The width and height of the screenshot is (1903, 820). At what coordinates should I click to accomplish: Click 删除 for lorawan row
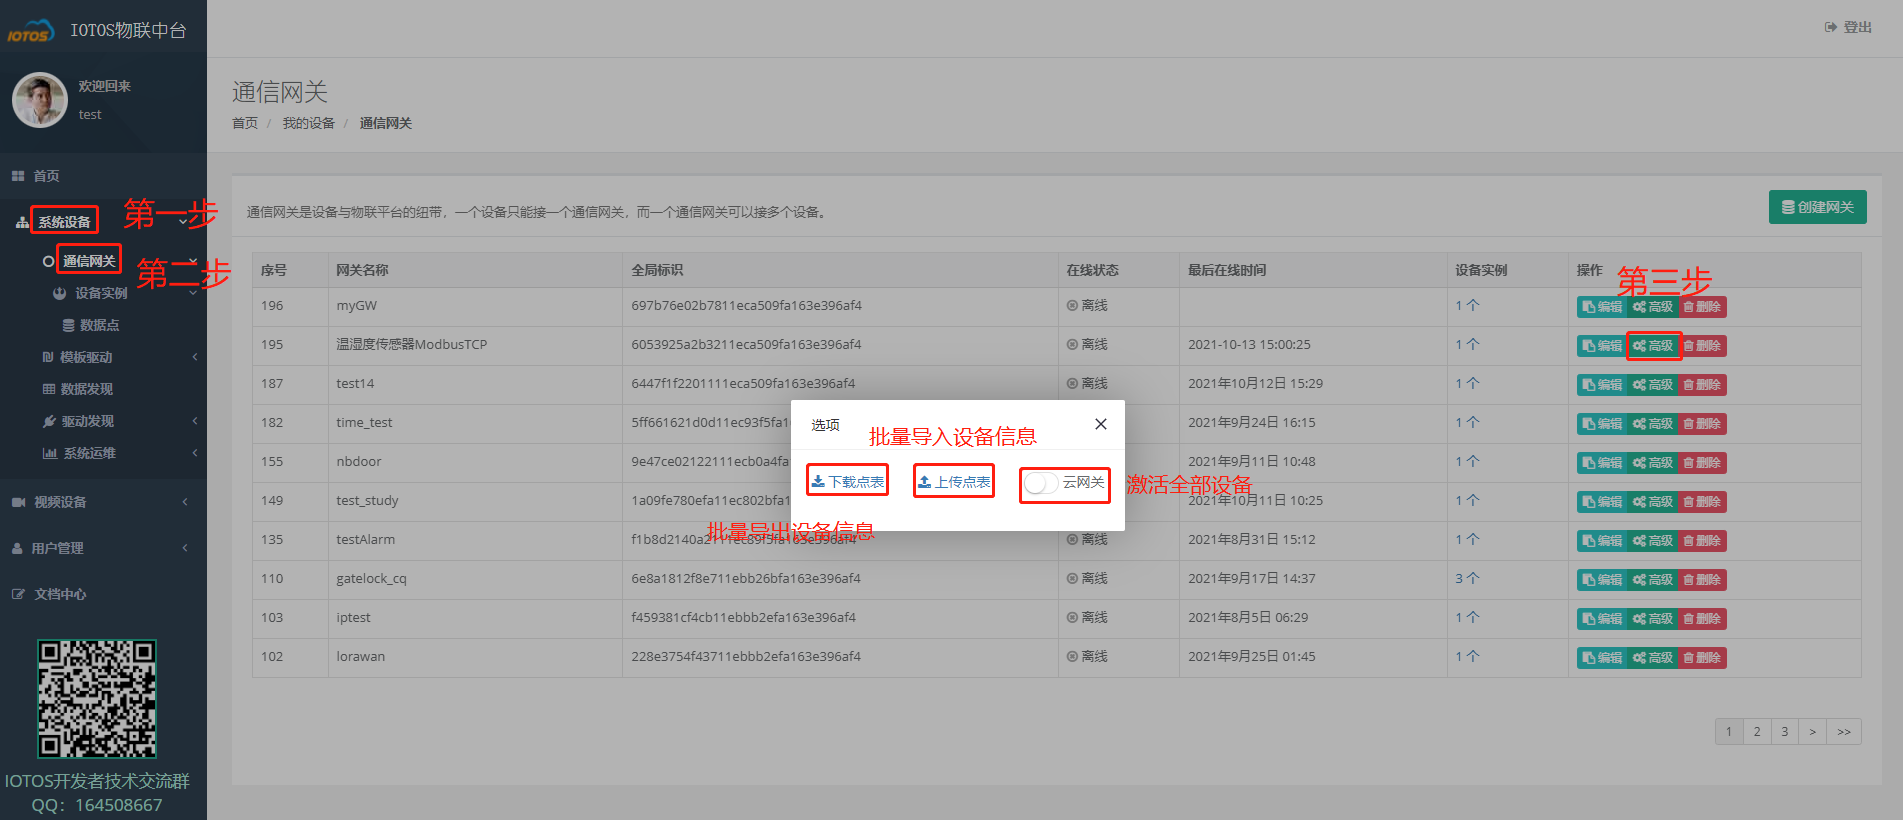coord(1702,658)
